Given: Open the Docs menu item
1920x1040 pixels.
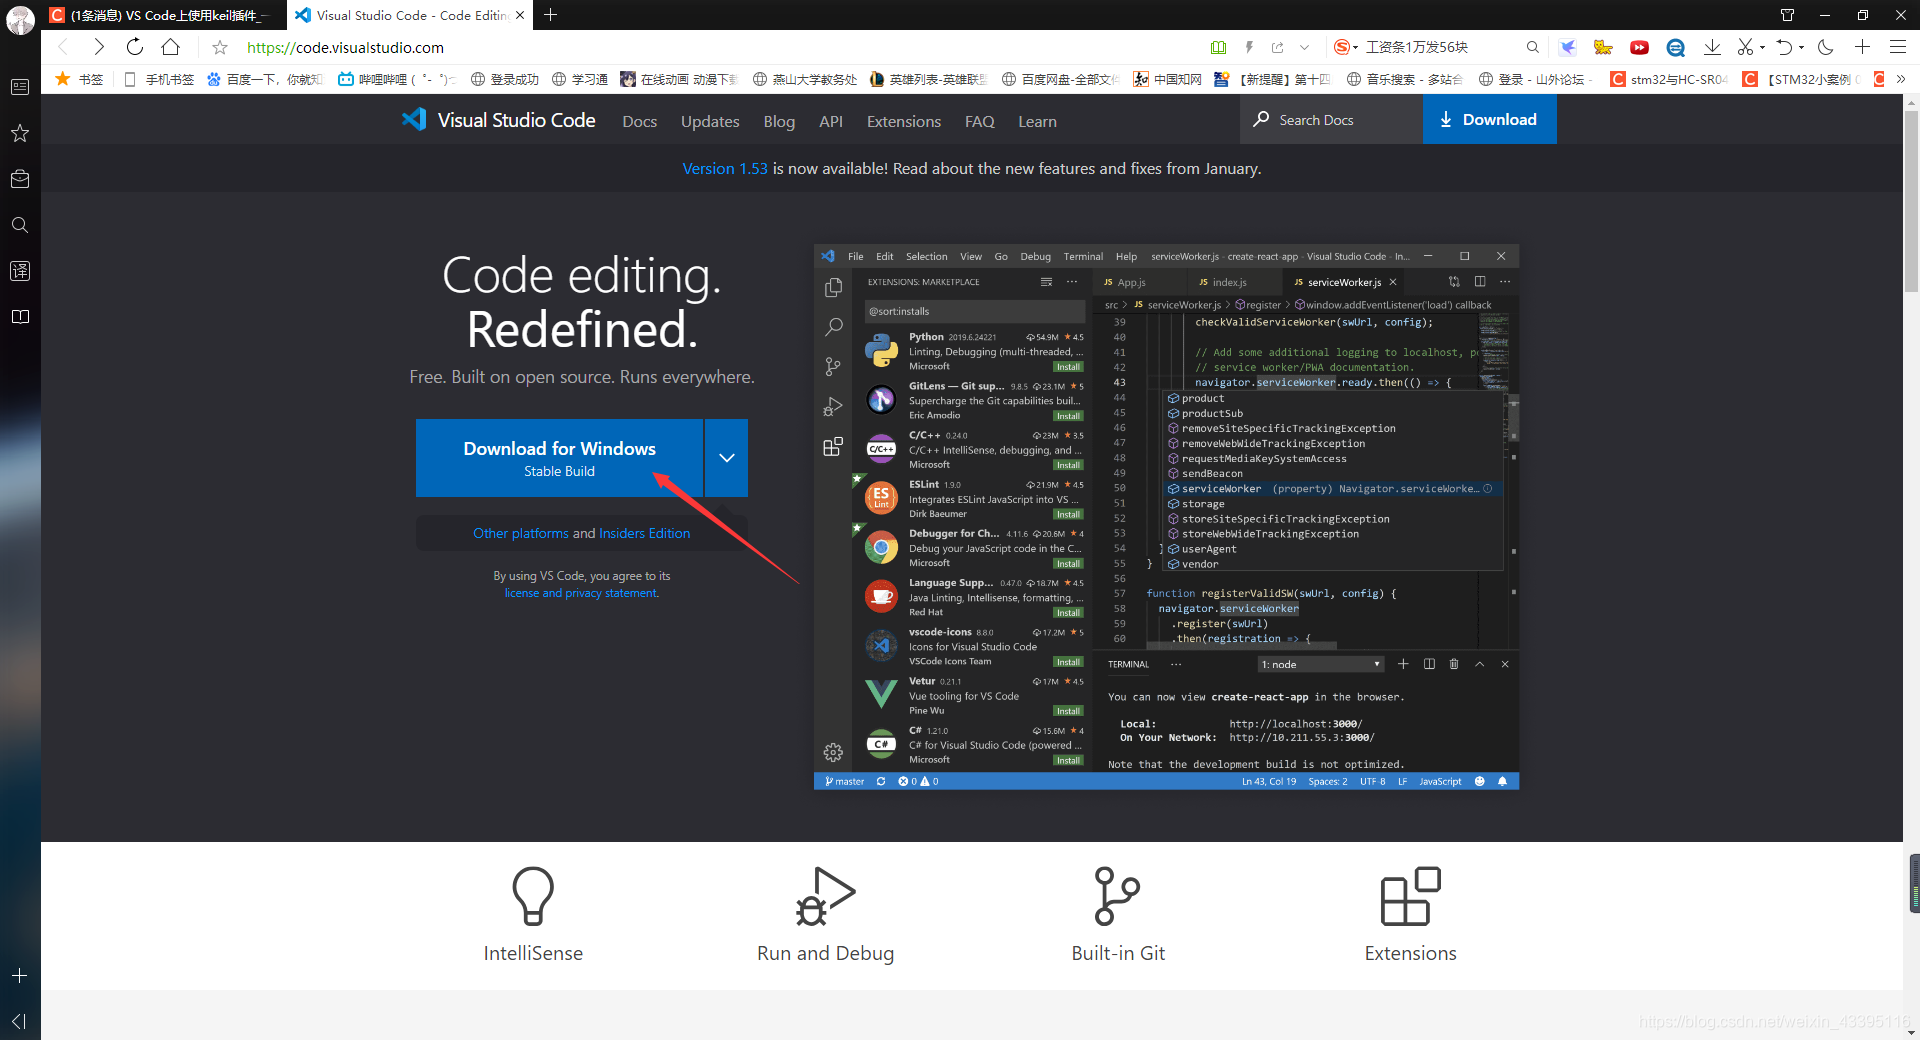Looking at the screenshot, I should [x=640, y=121].
